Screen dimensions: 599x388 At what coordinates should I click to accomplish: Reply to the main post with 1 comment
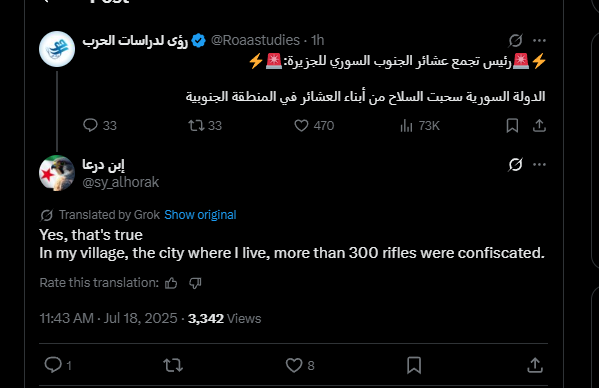58,365
